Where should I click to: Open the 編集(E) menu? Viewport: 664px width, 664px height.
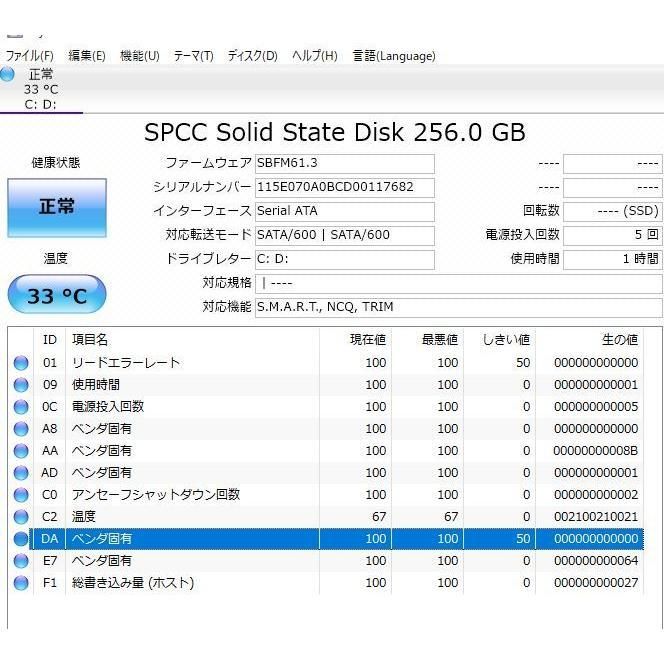(87, 56)
